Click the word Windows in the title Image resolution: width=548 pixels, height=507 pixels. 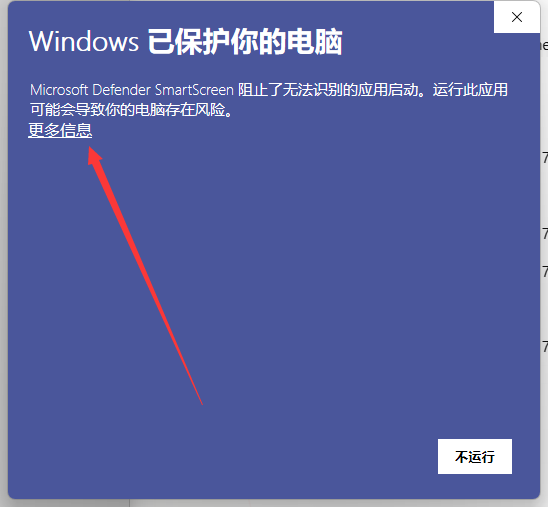click(x=84, y=42)
